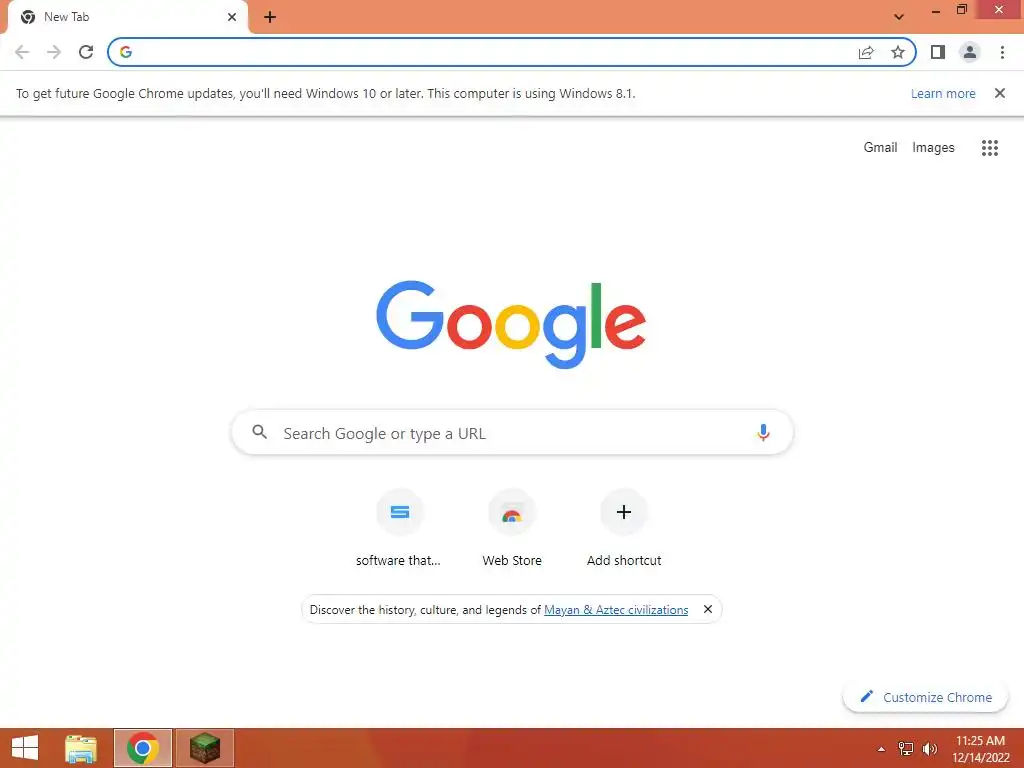Start voice search with microphone icon
The width and height of the screenshot is (1024, 768).
tap(763, 432)
